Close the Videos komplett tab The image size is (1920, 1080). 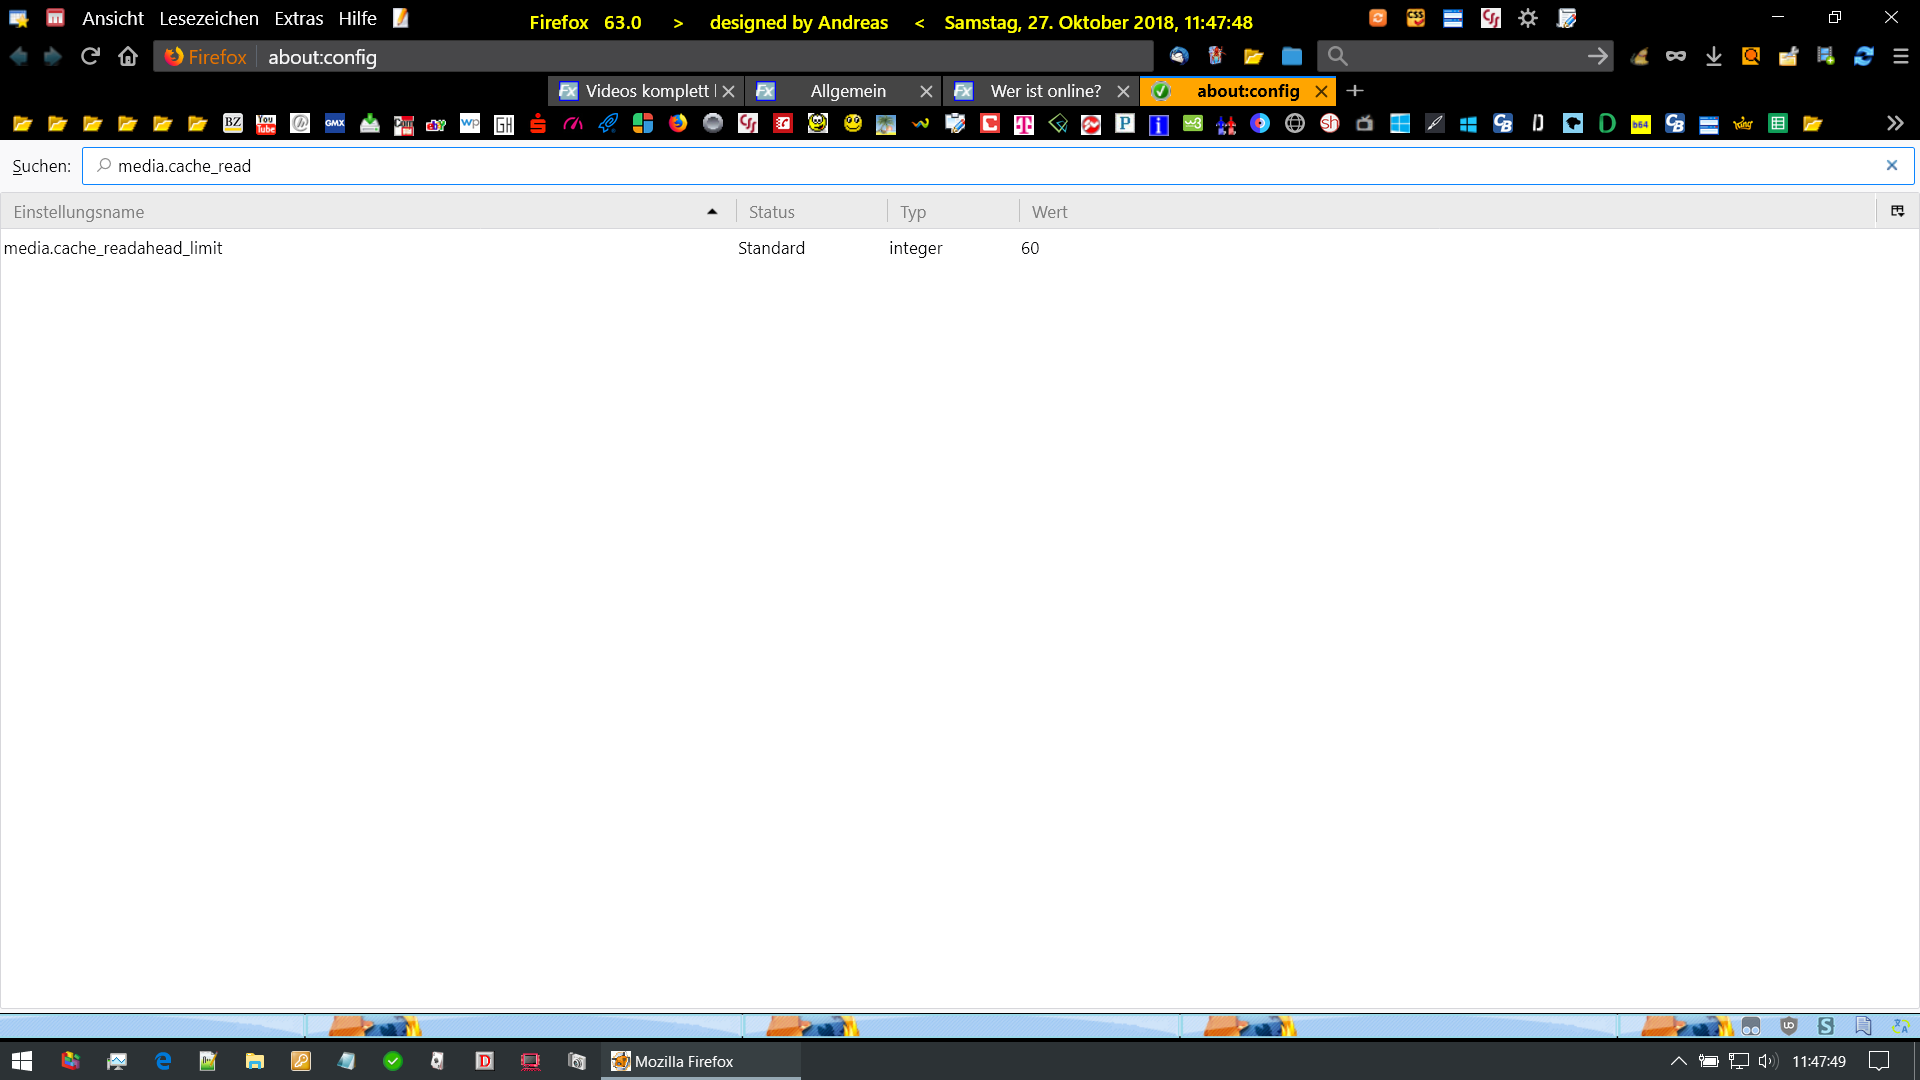pos(728,91)
